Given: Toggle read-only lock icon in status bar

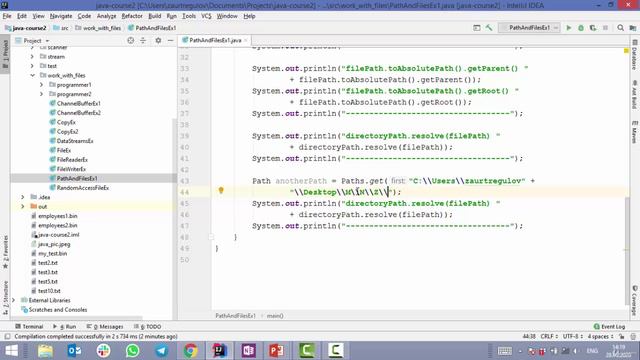Looking at the screenshot, I should point(621,336).
